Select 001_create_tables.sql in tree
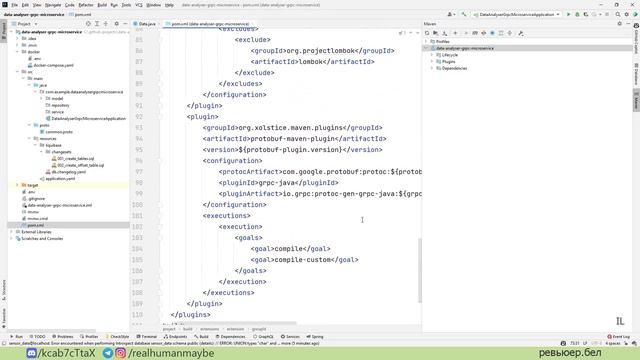This screenshot has width=640, height=360. tap(76, 159)
